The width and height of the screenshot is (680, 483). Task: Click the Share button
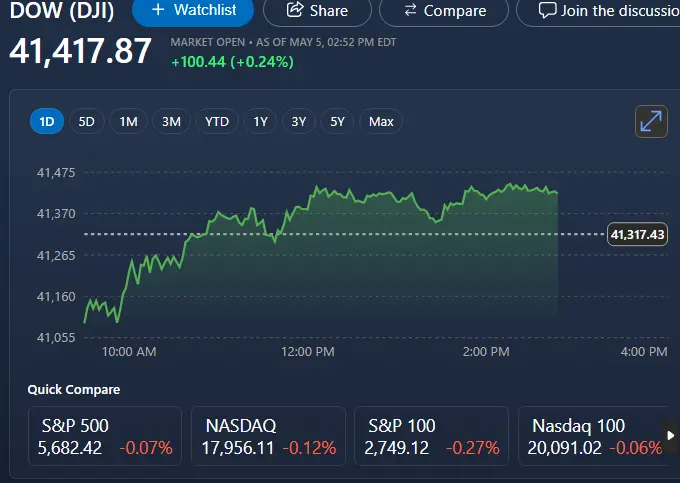[318, 11]
